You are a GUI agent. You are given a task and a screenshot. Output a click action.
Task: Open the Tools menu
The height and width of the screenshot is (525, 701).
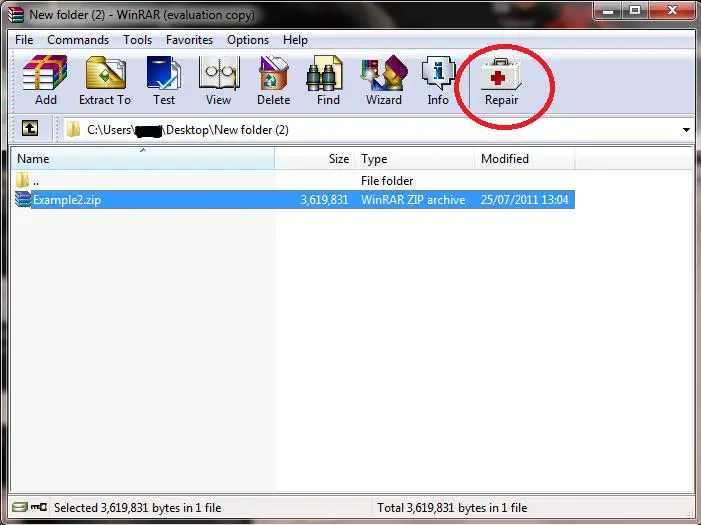pos(137,40)
